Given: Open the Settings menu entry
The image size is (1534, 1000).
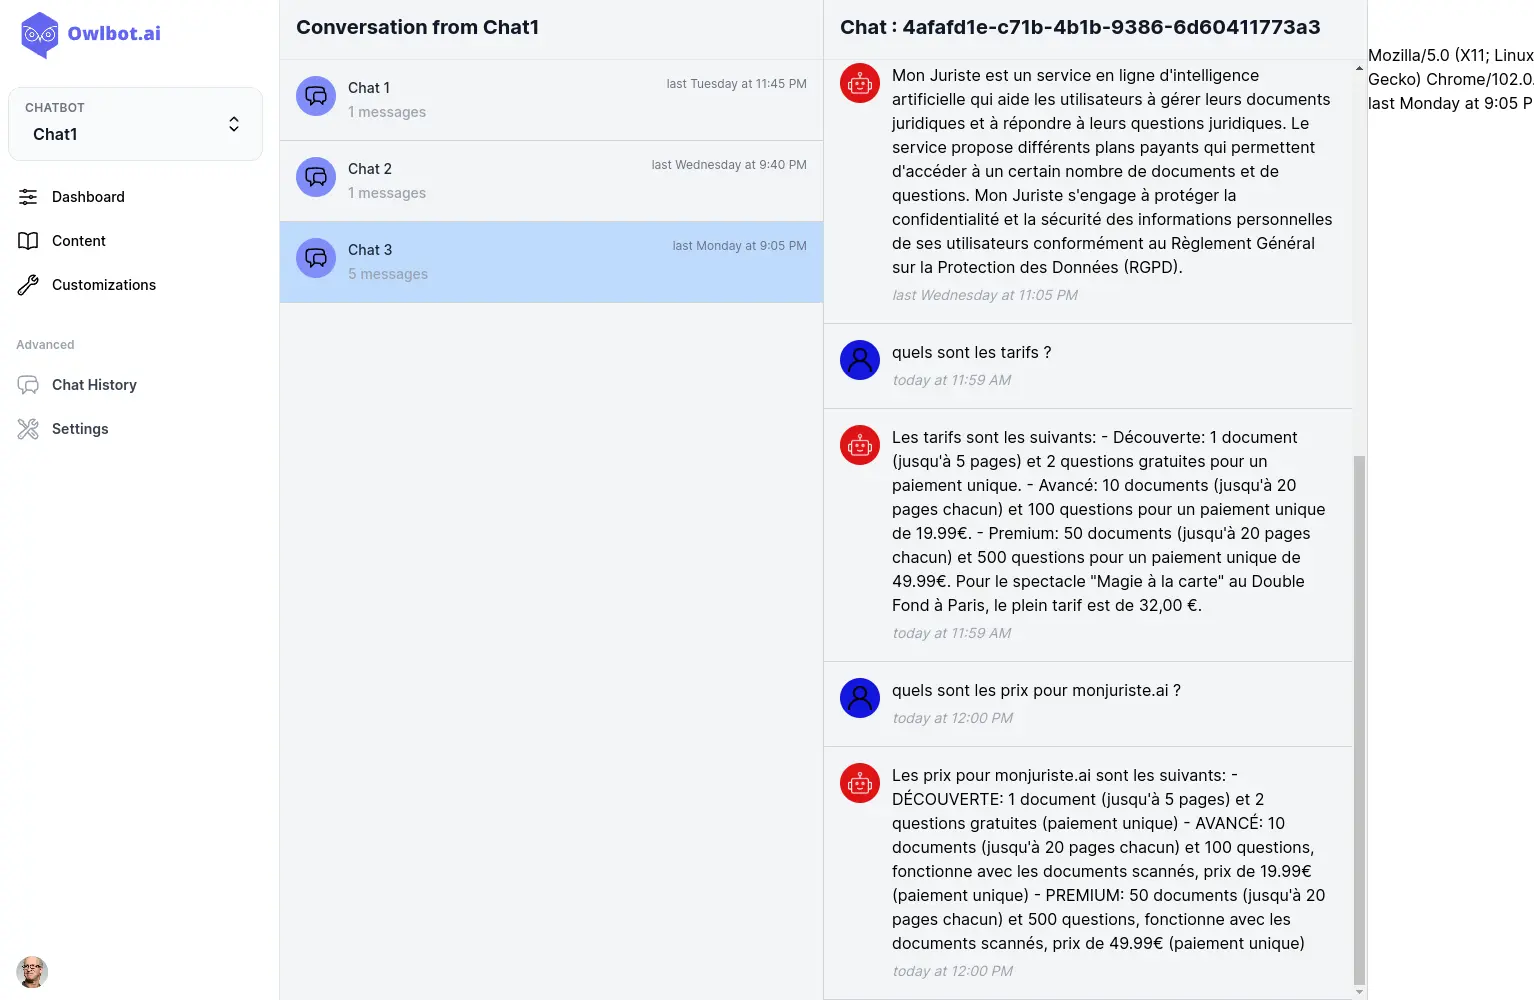Looking at the screenshot, I should coord(80,429).
